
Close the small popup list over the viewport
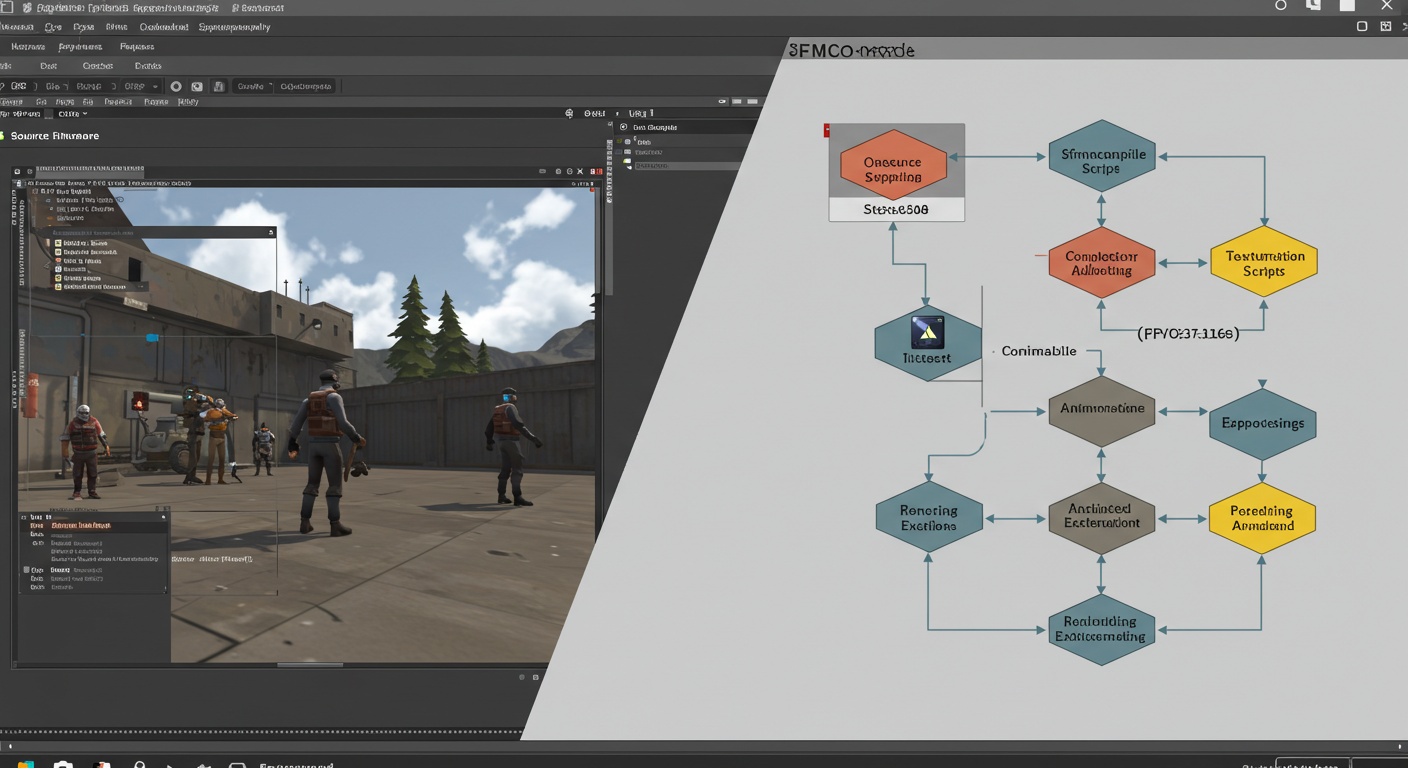coord(271,233)
